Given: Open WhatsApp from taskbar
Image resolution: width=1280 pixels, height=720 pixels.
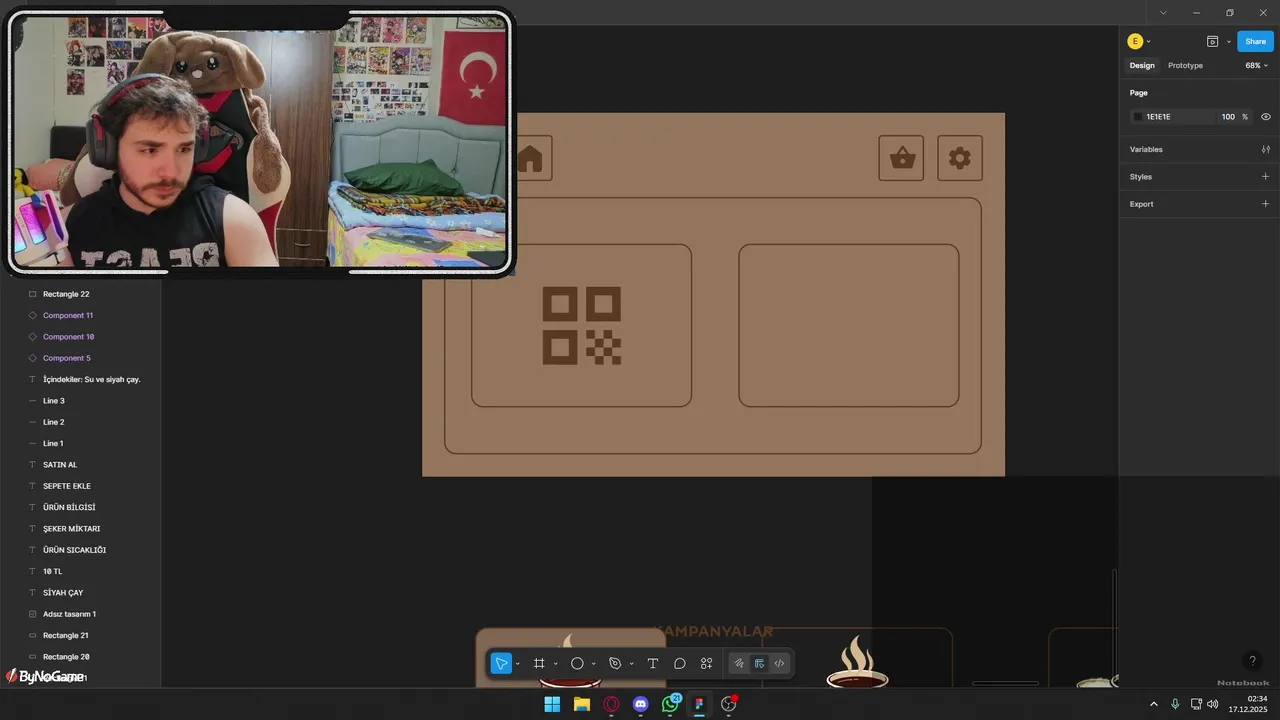Looking at the screenshot, I should 670,704.
